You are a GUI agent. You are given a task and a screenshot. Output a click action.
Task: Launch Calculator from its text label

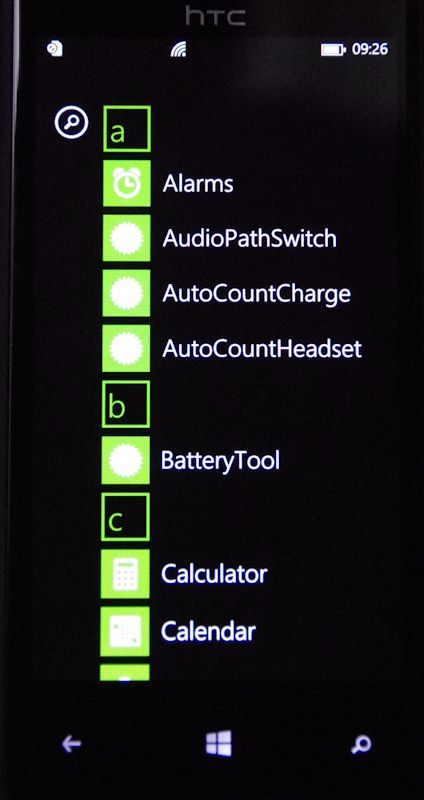coord(214,574)
